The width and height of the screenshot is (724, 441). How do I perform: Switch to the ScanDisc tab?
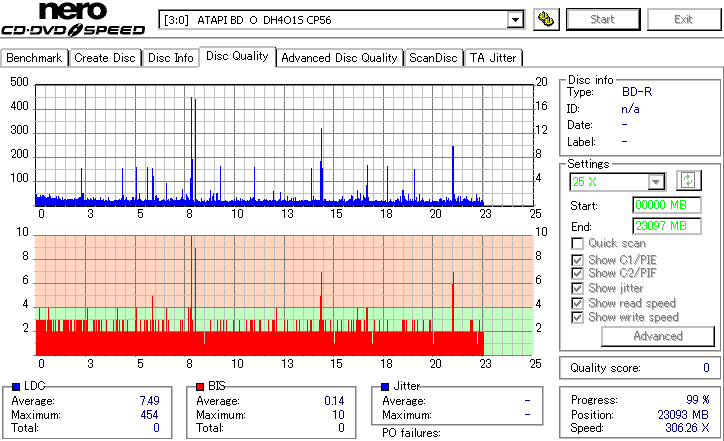click(433, 58)
